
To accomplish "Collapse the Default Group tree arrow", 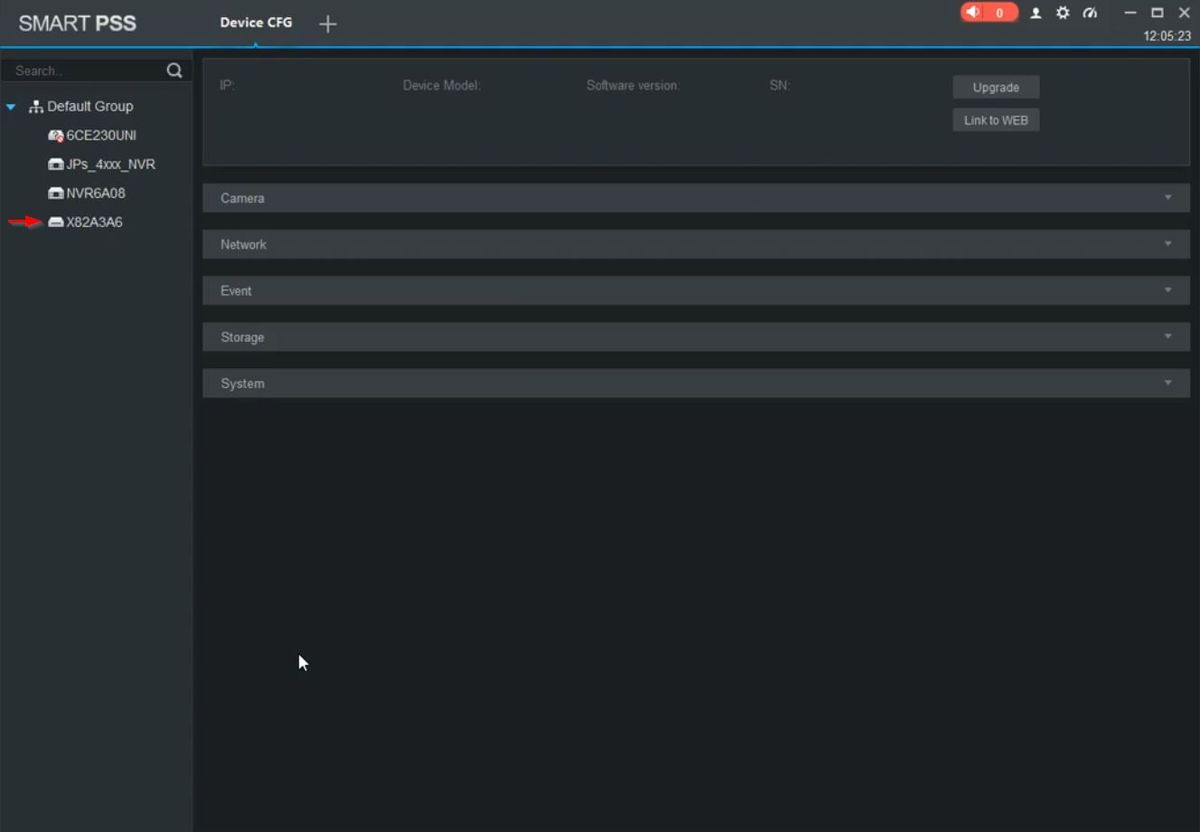I will 11,106.
